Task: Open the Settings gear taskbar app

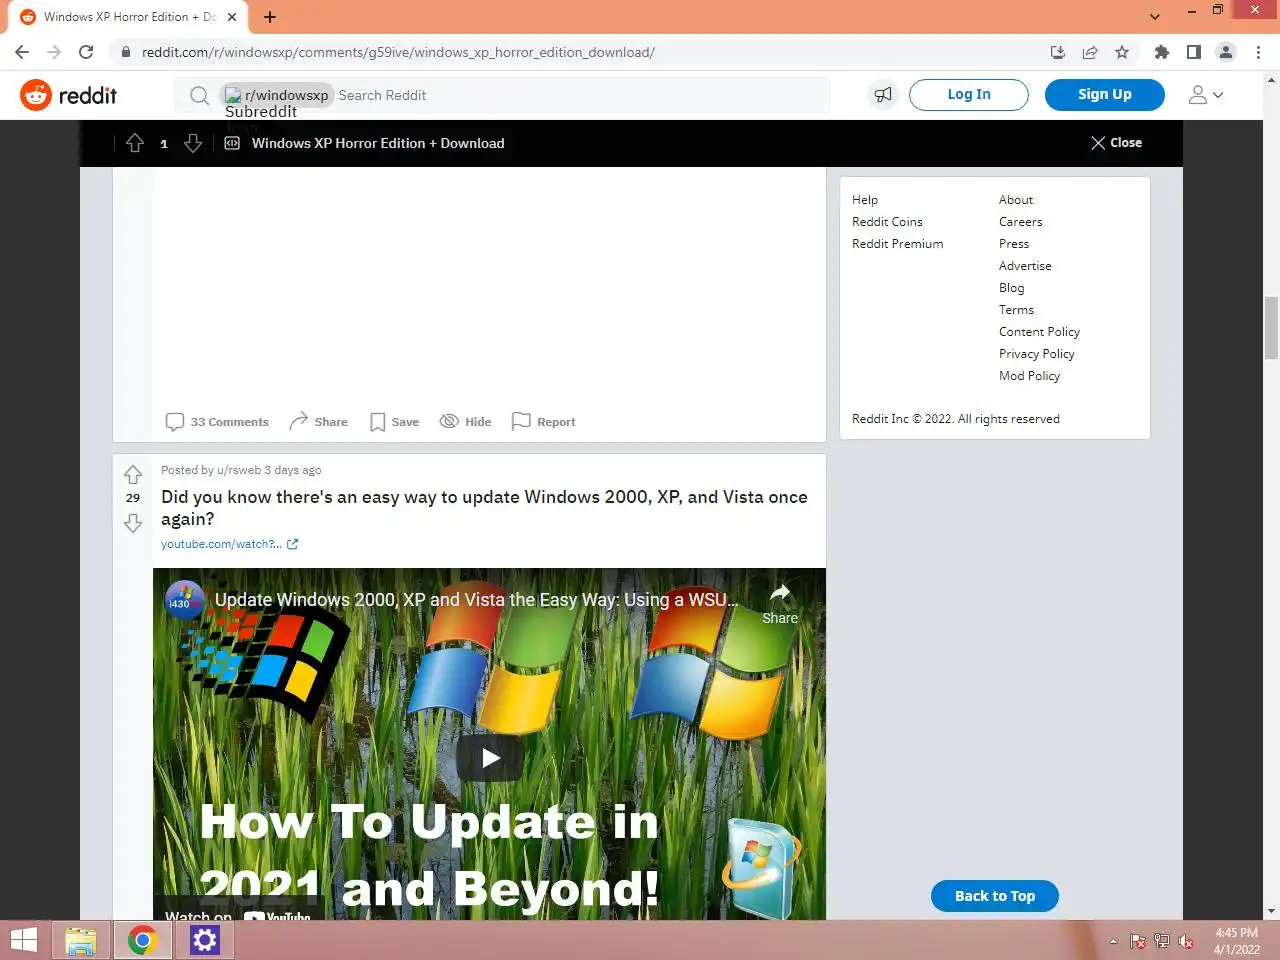Action: pos(205,940)
